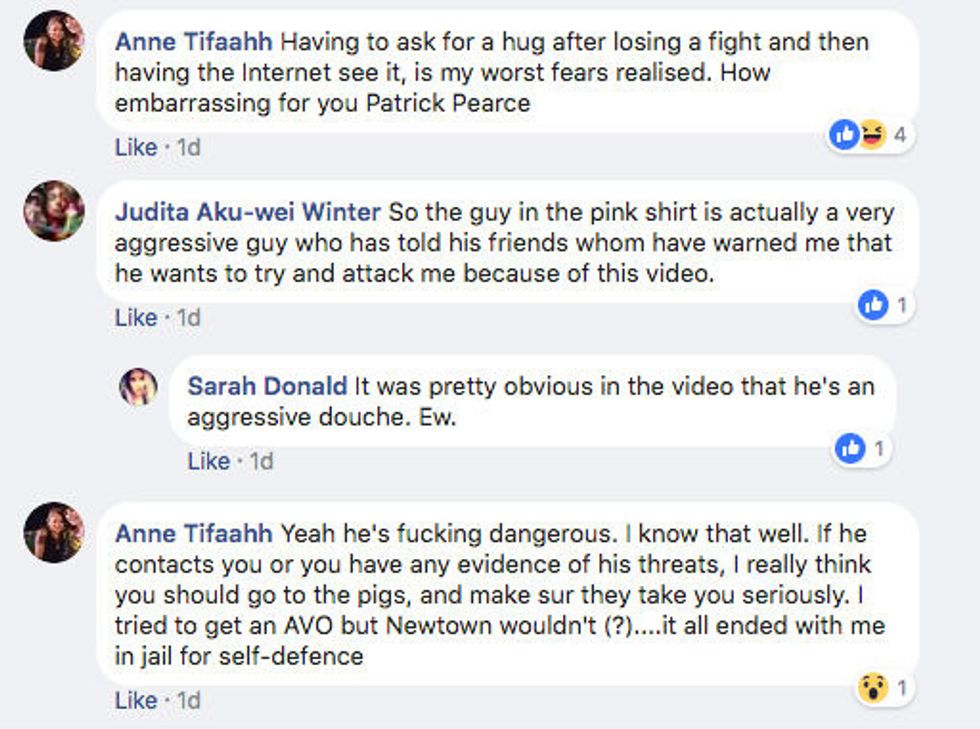Like Anne Tifaahh's last comment about AVO
980x729 pixels.
pos(136,700)
